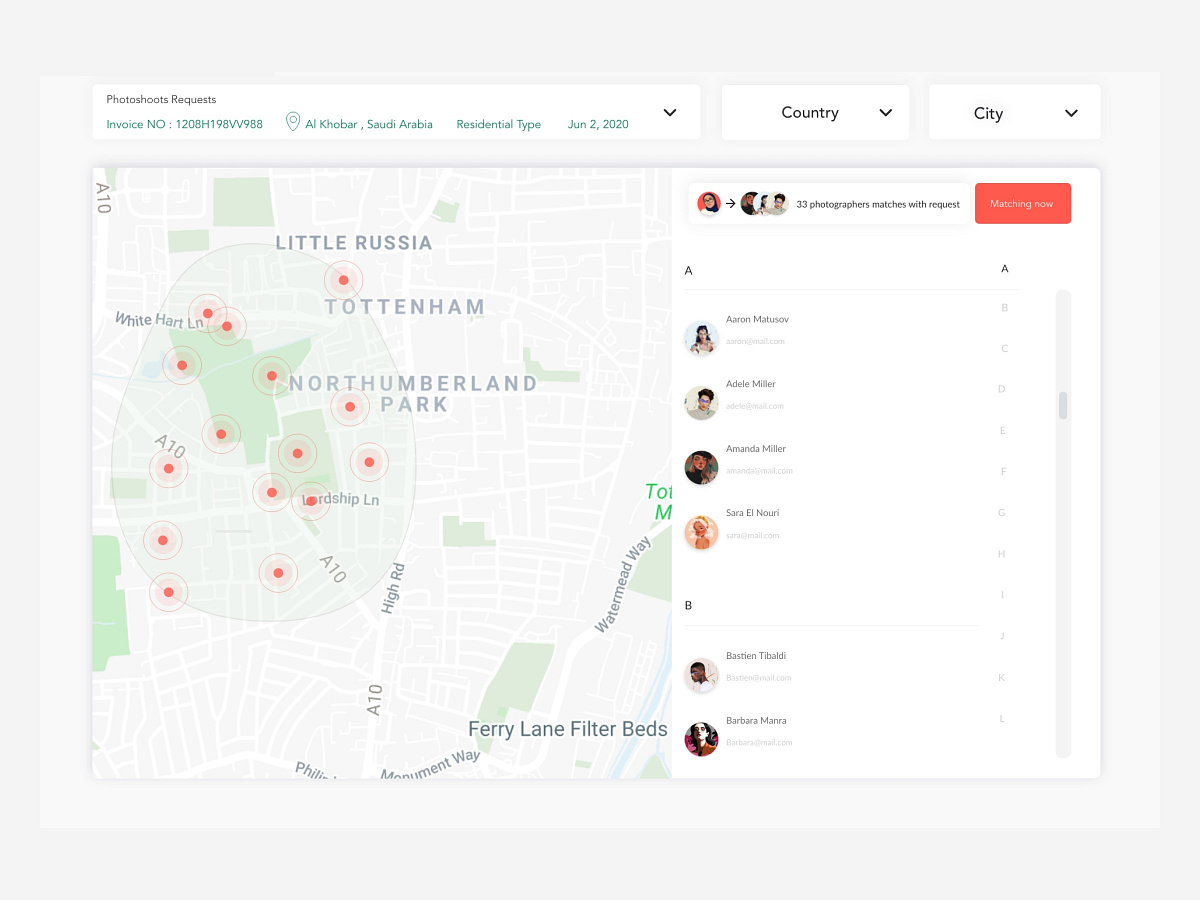Jump to letter G in the alphabet index

1001,512
